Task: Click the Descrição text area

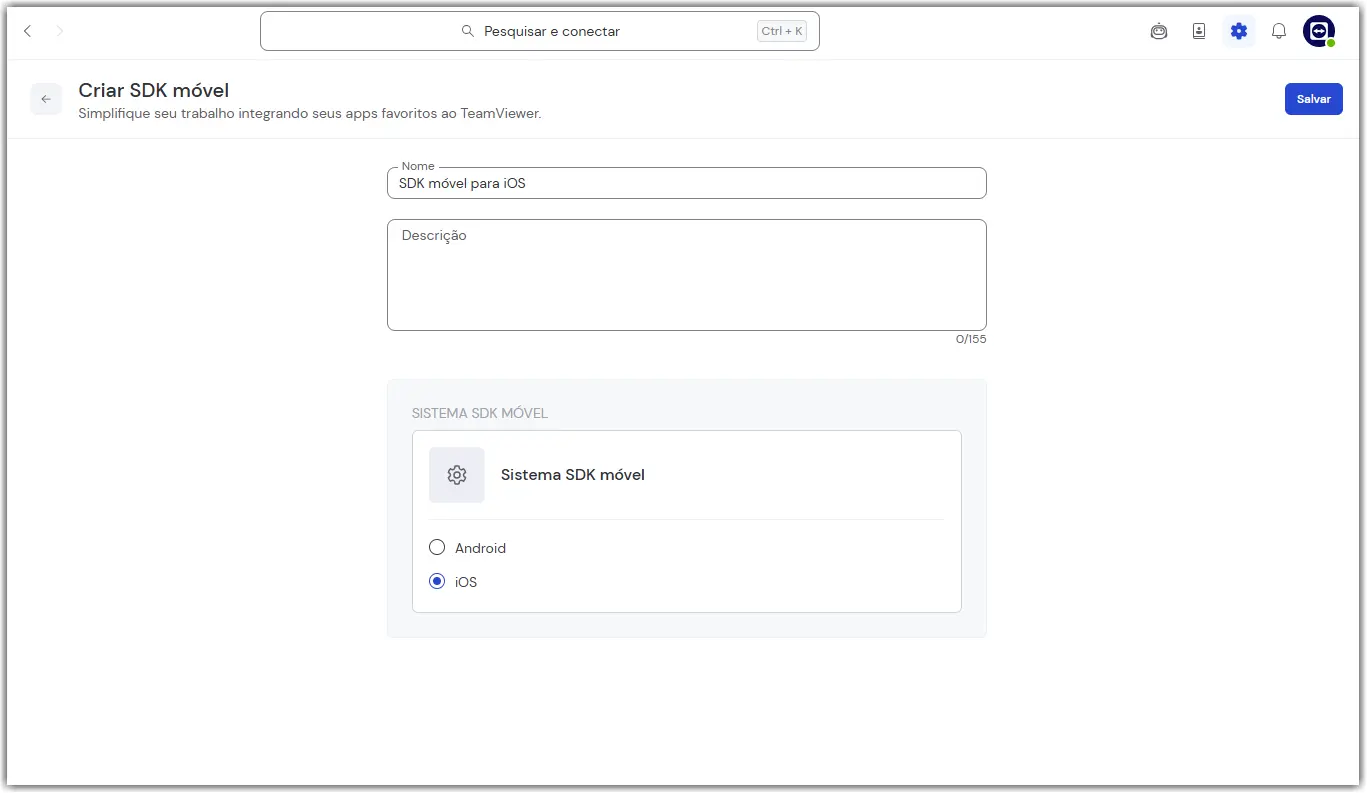Action: [x=687, y=275]
